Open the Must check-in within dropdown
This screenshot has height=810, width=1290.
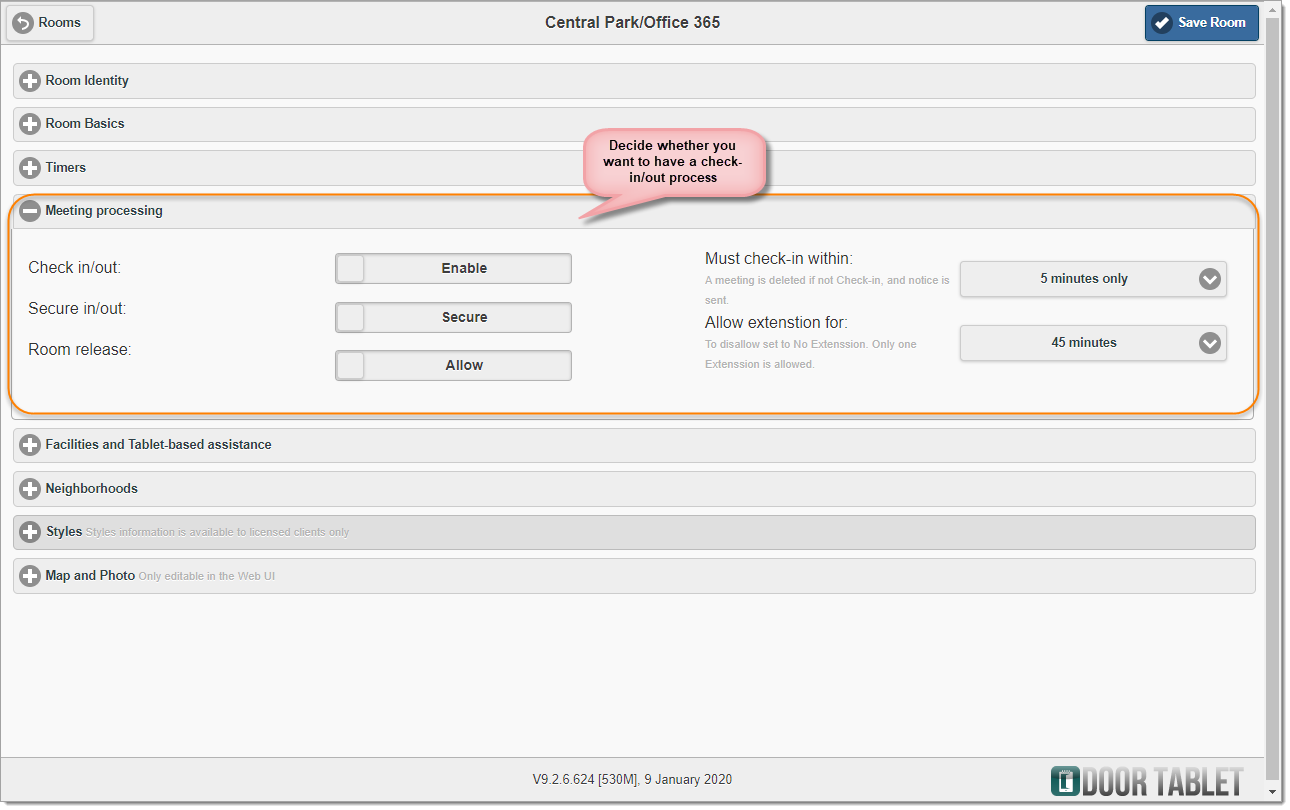[1093, 279]
